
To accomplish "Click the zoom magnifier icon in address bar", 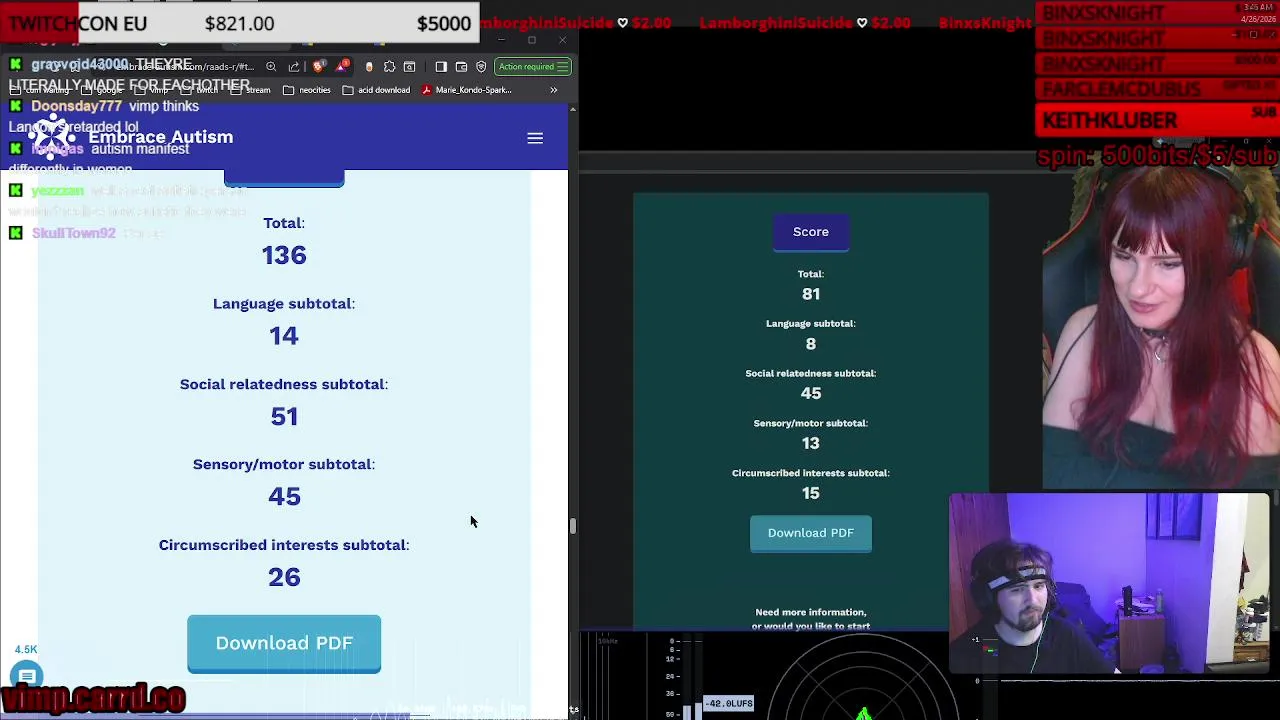I will (271, 67).
